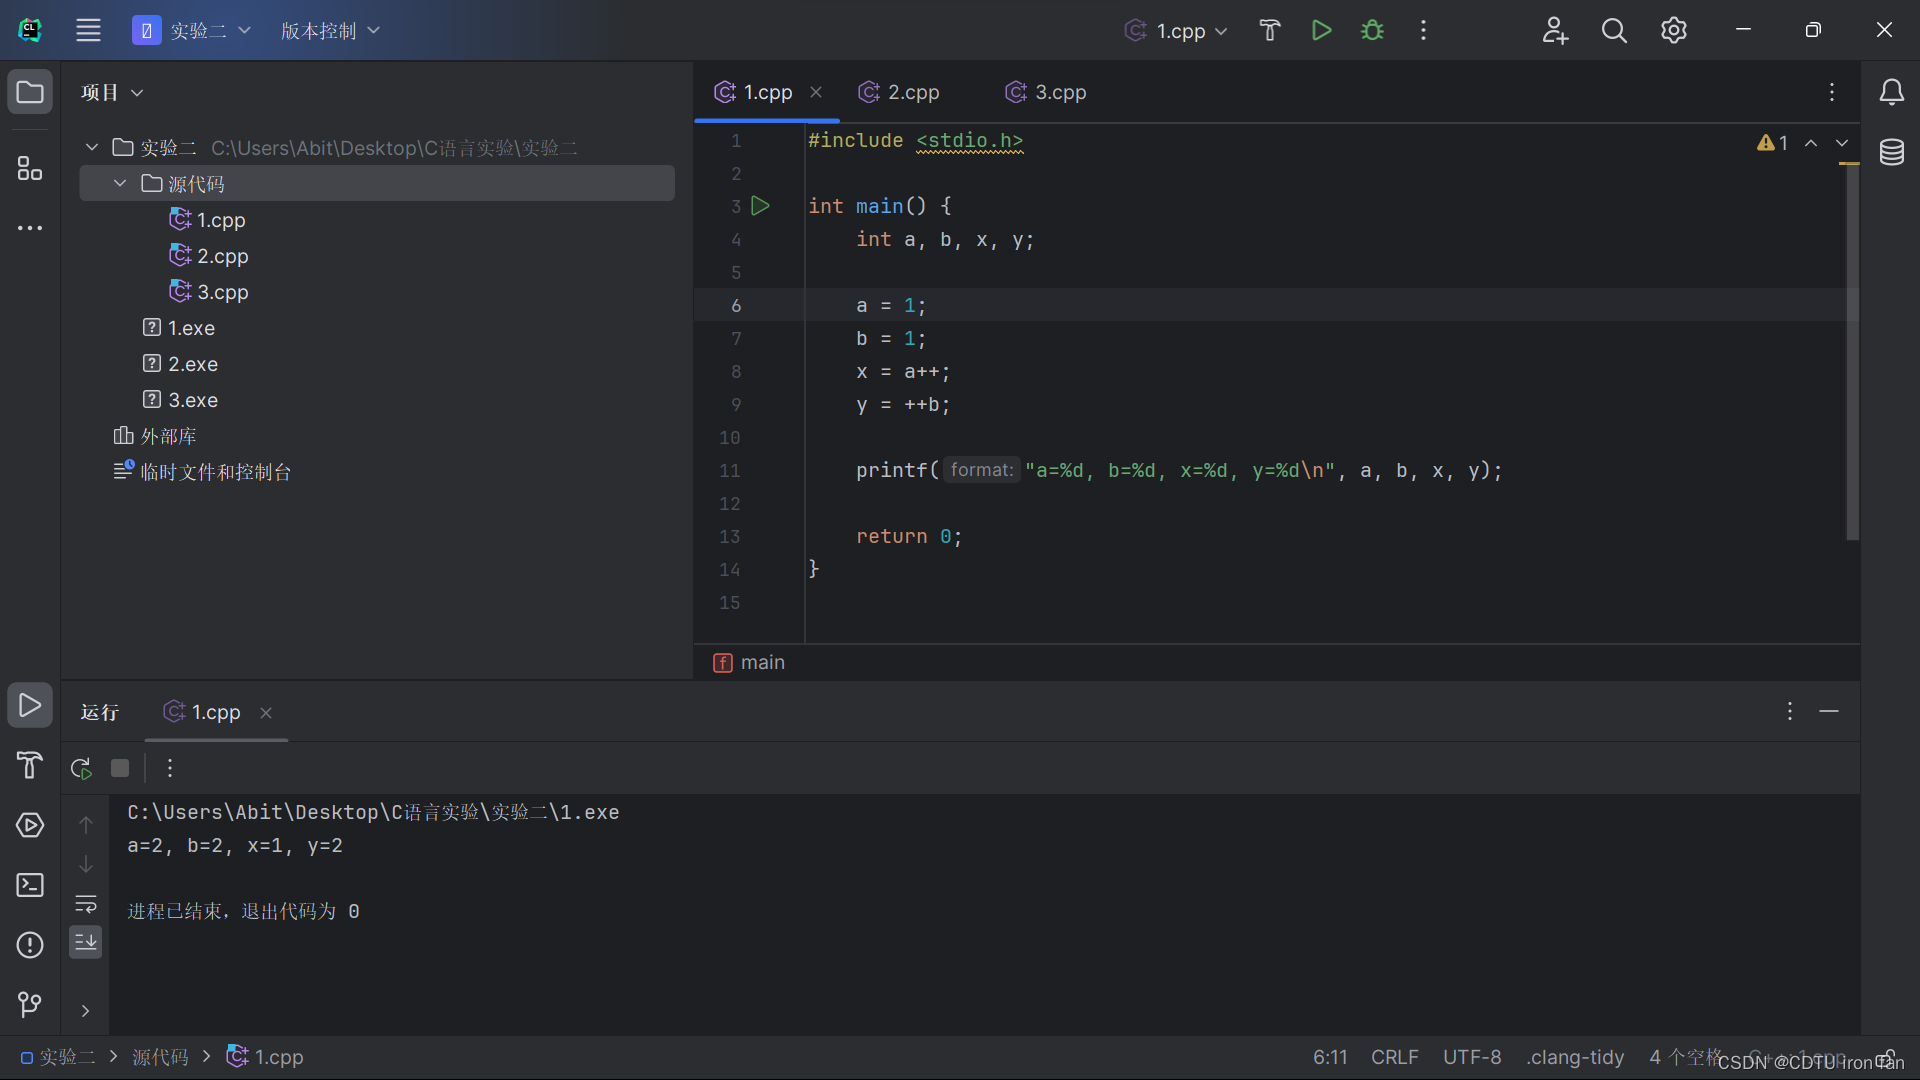This screenshot has height=1080, width=1920.
Task: Open the Git version control tool window
Action: tap(30, 1004)
